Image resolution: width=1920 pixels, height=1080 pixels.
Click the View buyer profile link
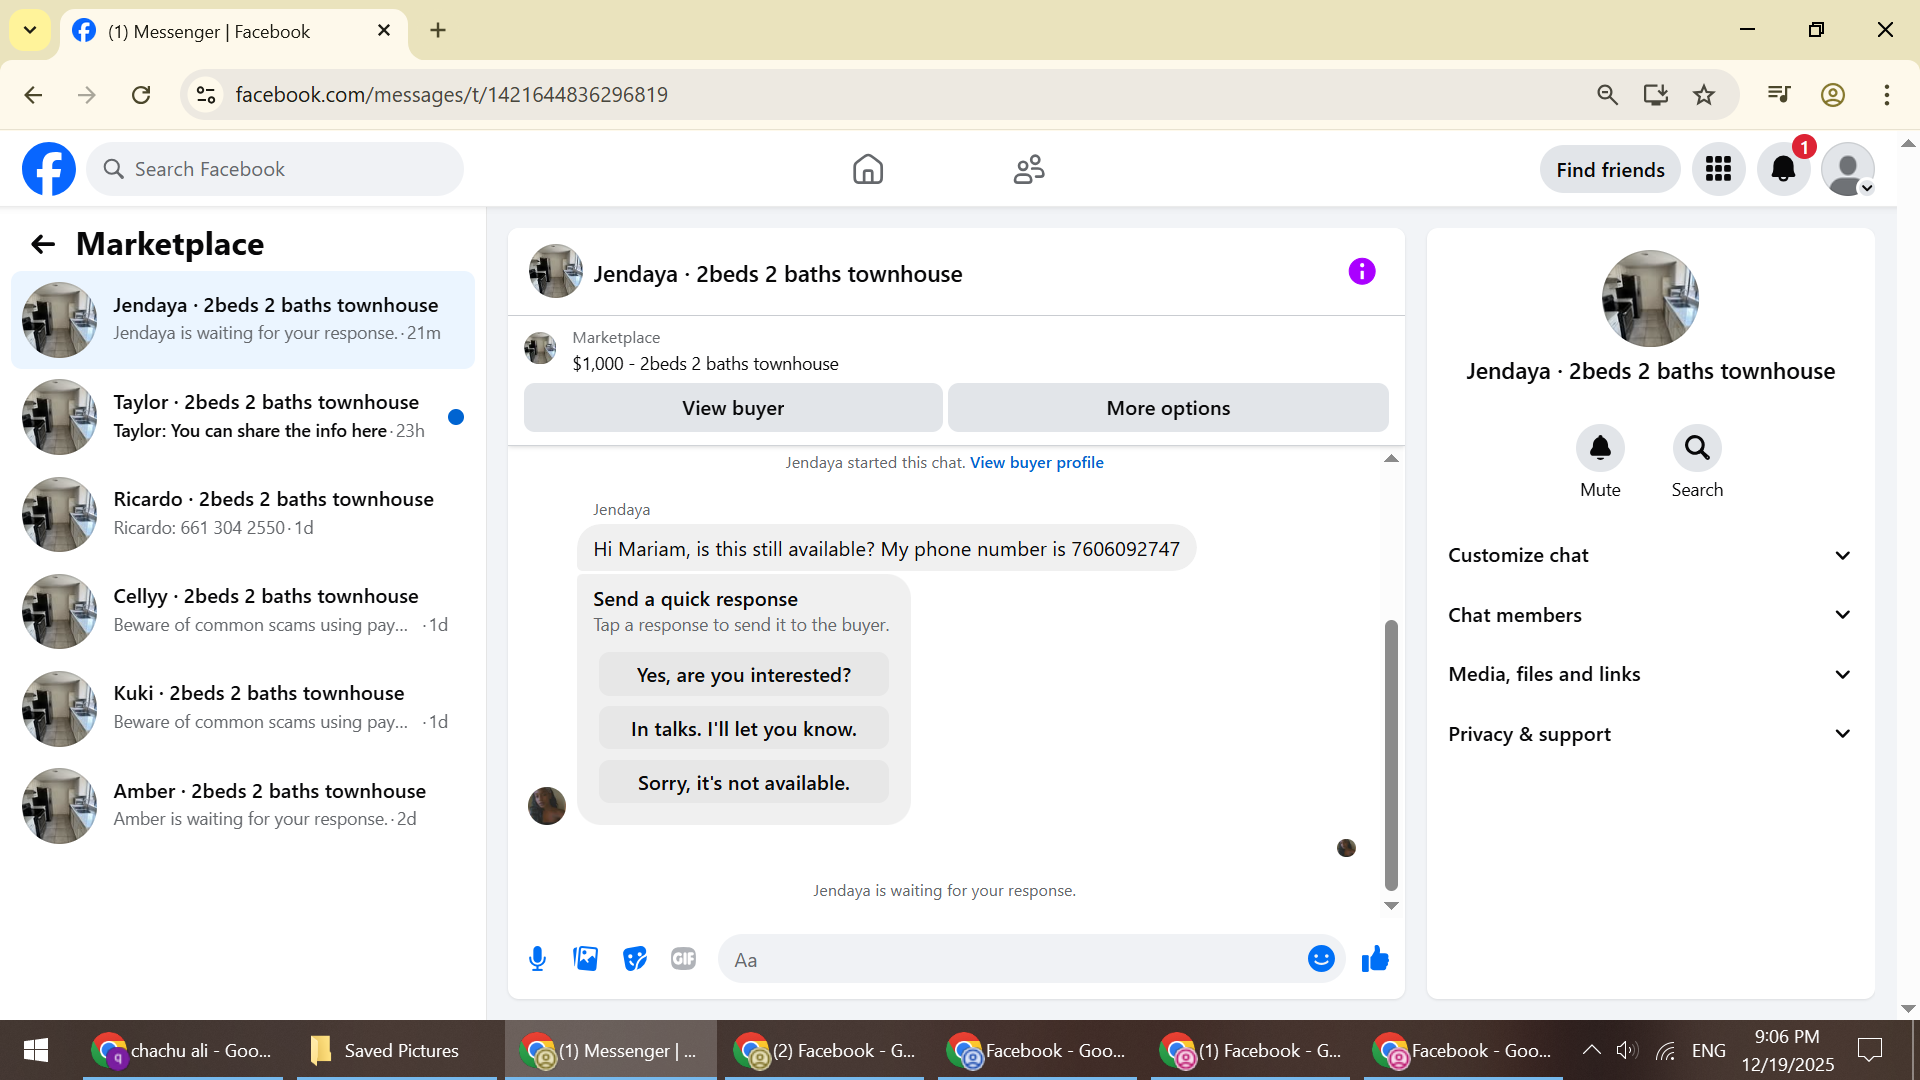click(1036, 462)
